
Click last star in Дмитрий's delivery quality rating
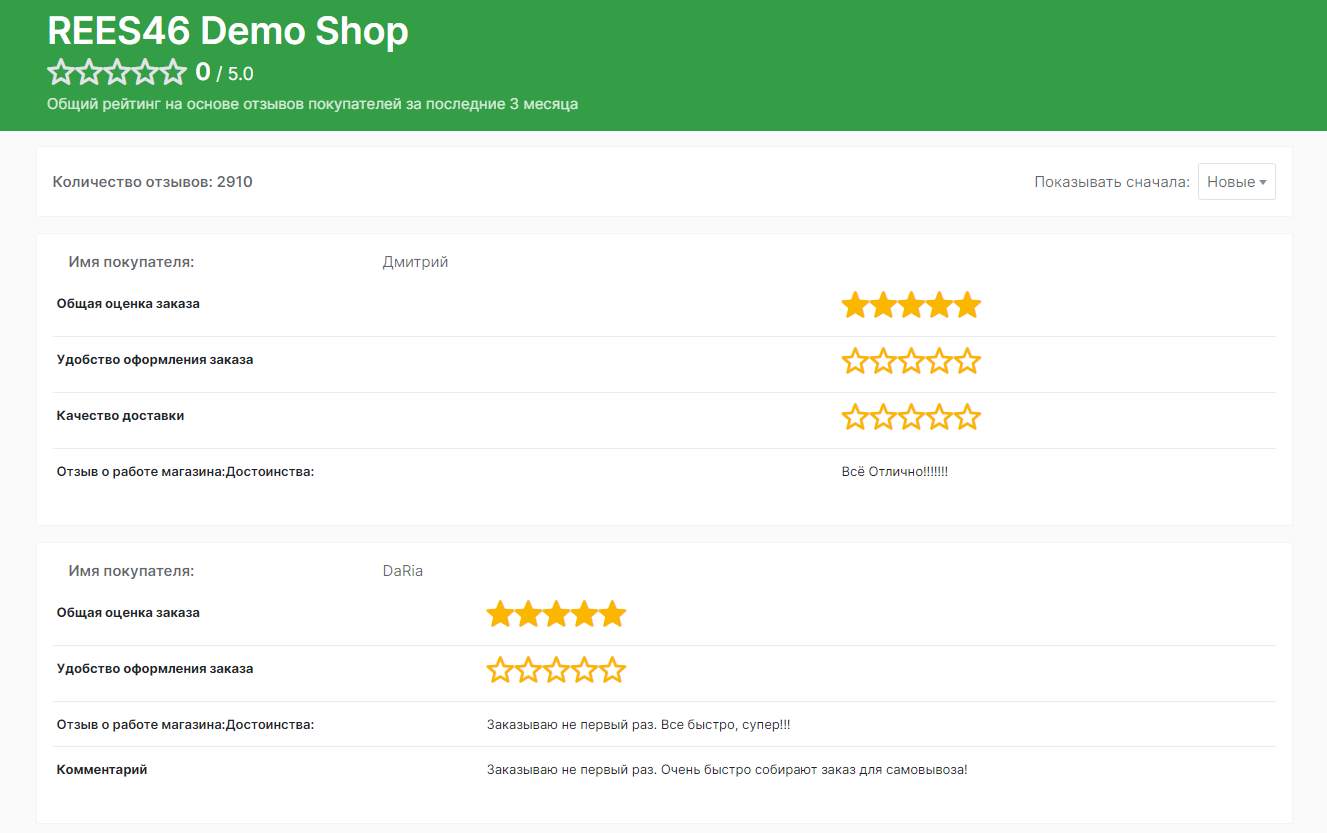click(x=967, y=418)
